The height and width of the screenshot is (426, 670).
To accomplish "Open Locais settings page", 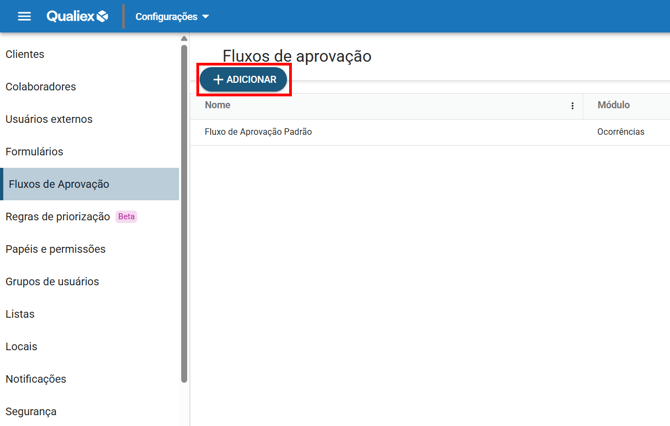I will click(21, 347).
